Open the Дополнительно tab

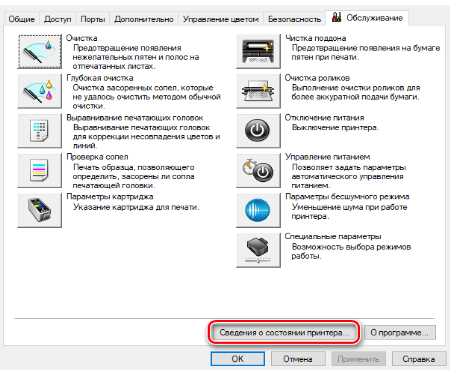(144, 19)
